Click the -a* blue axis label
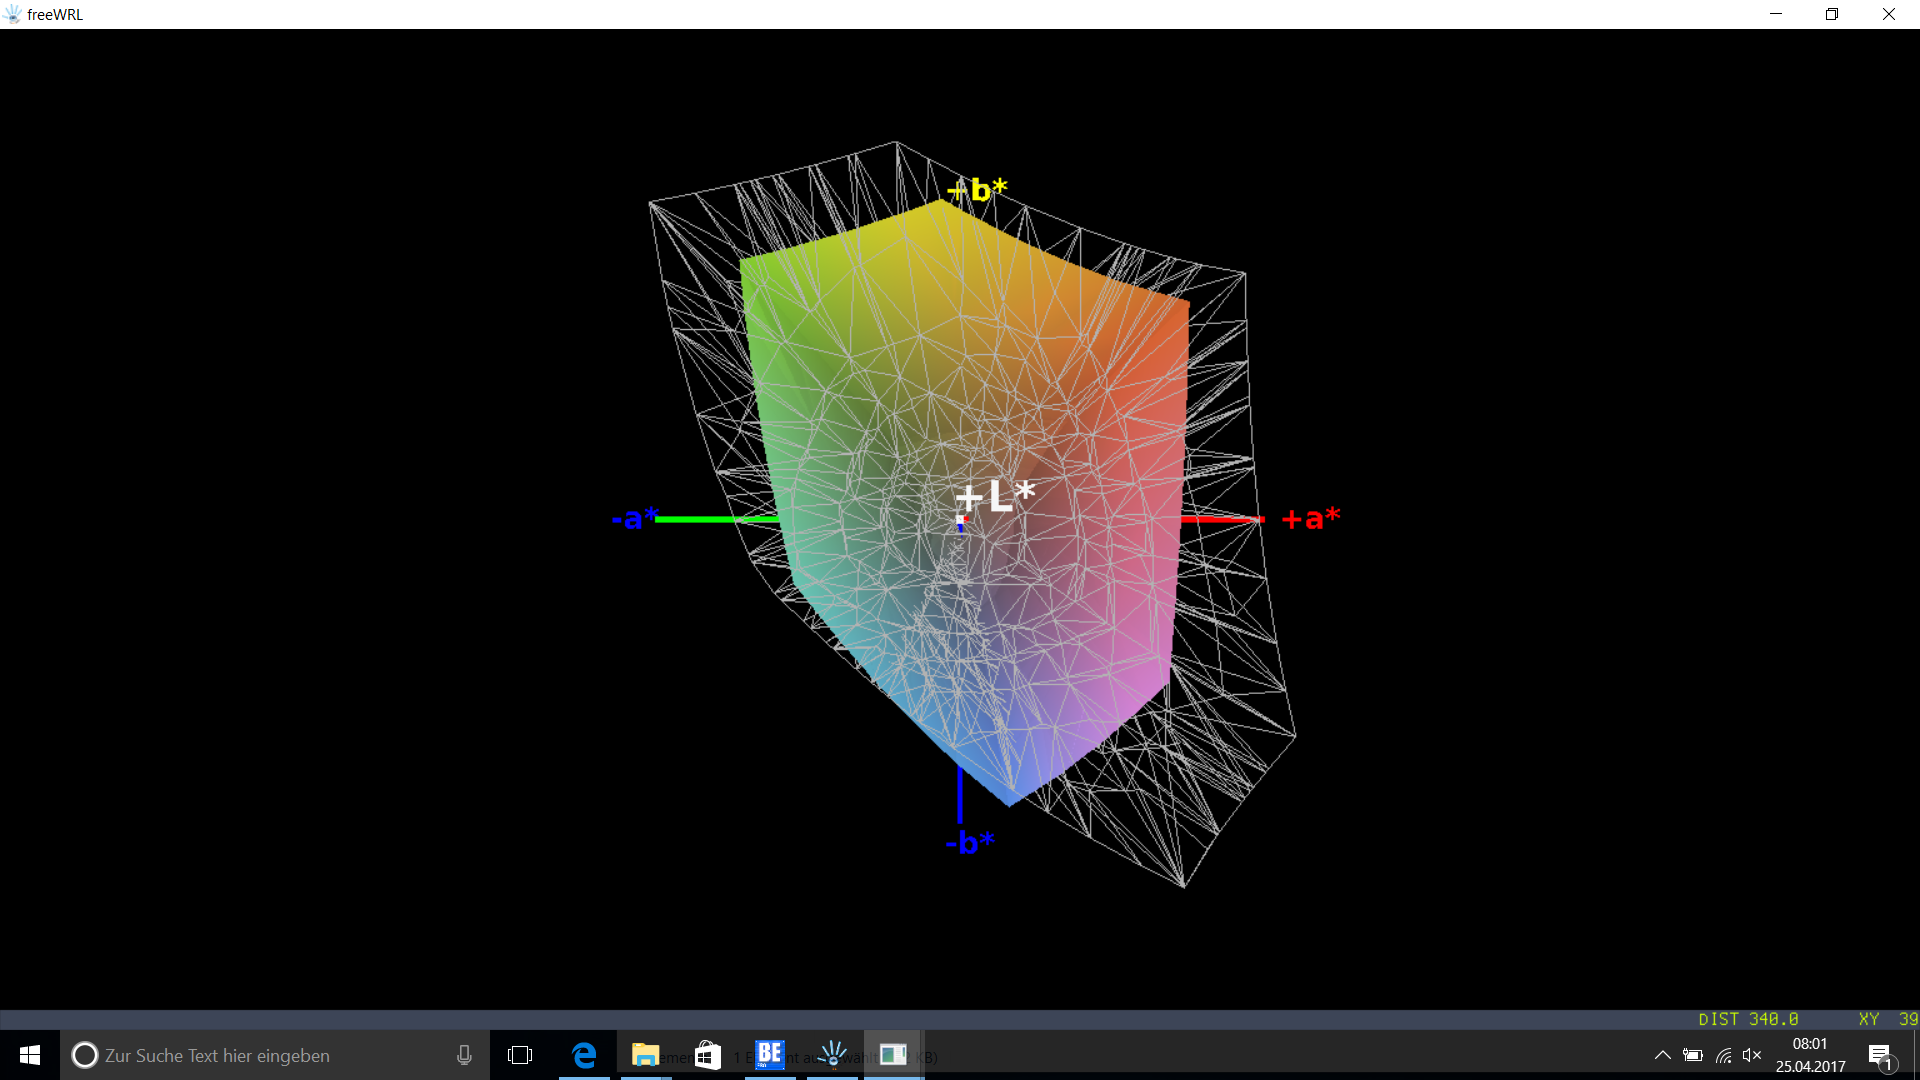This screenshot has width=1920, height=1080. click(634, 518)
